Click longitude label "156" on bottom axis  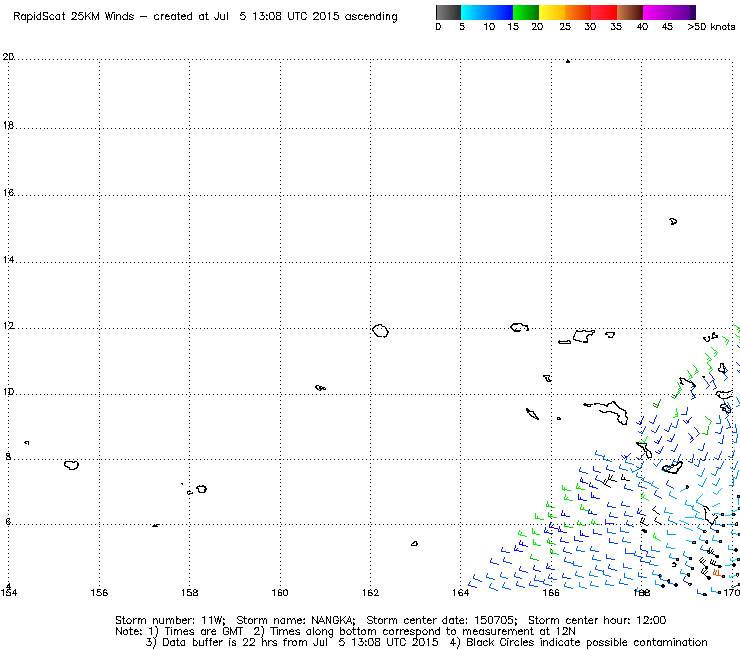(x=99, y=592)
